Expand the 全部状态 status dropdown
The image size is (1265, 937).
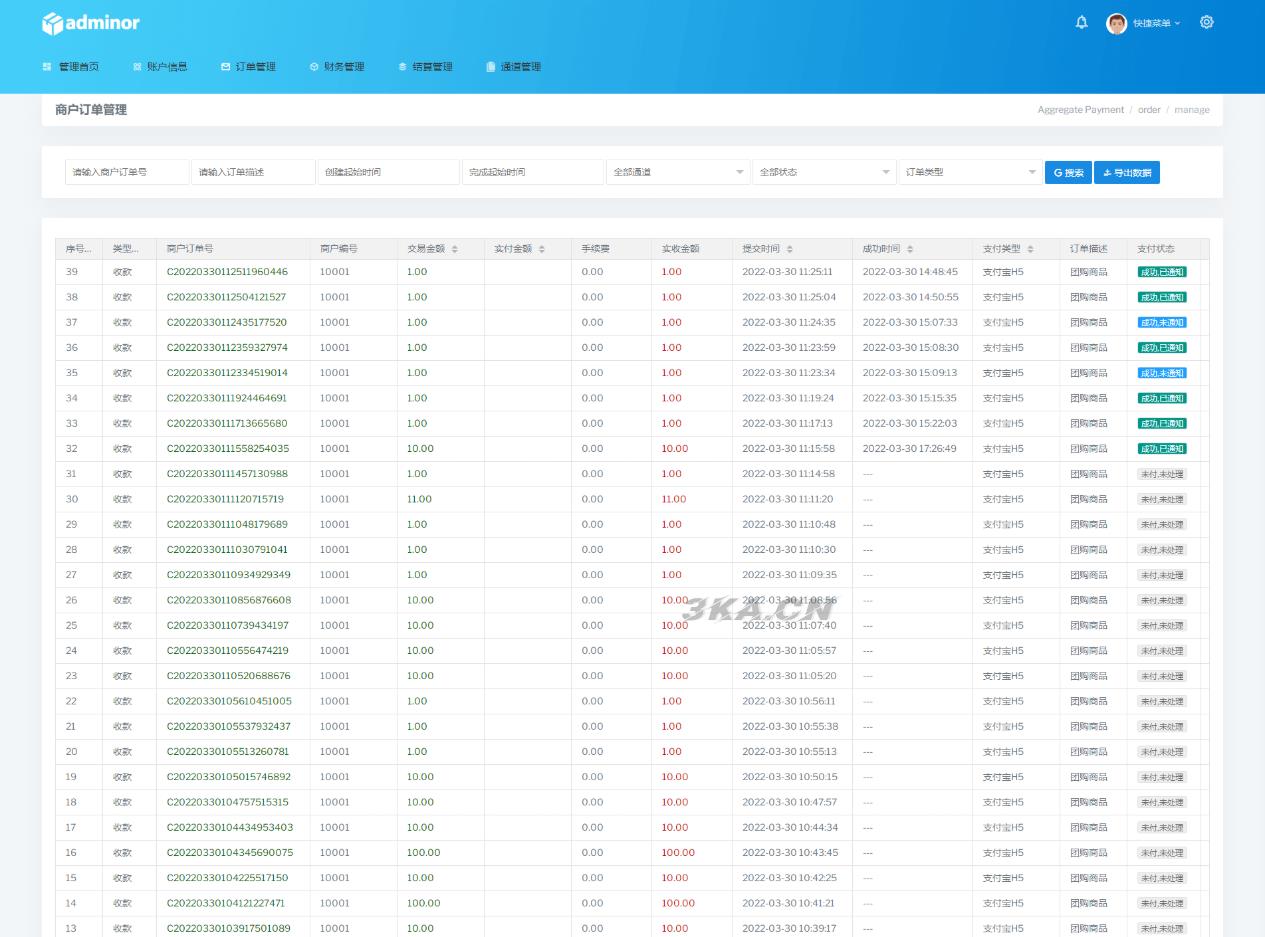click(x=824, y=172)
